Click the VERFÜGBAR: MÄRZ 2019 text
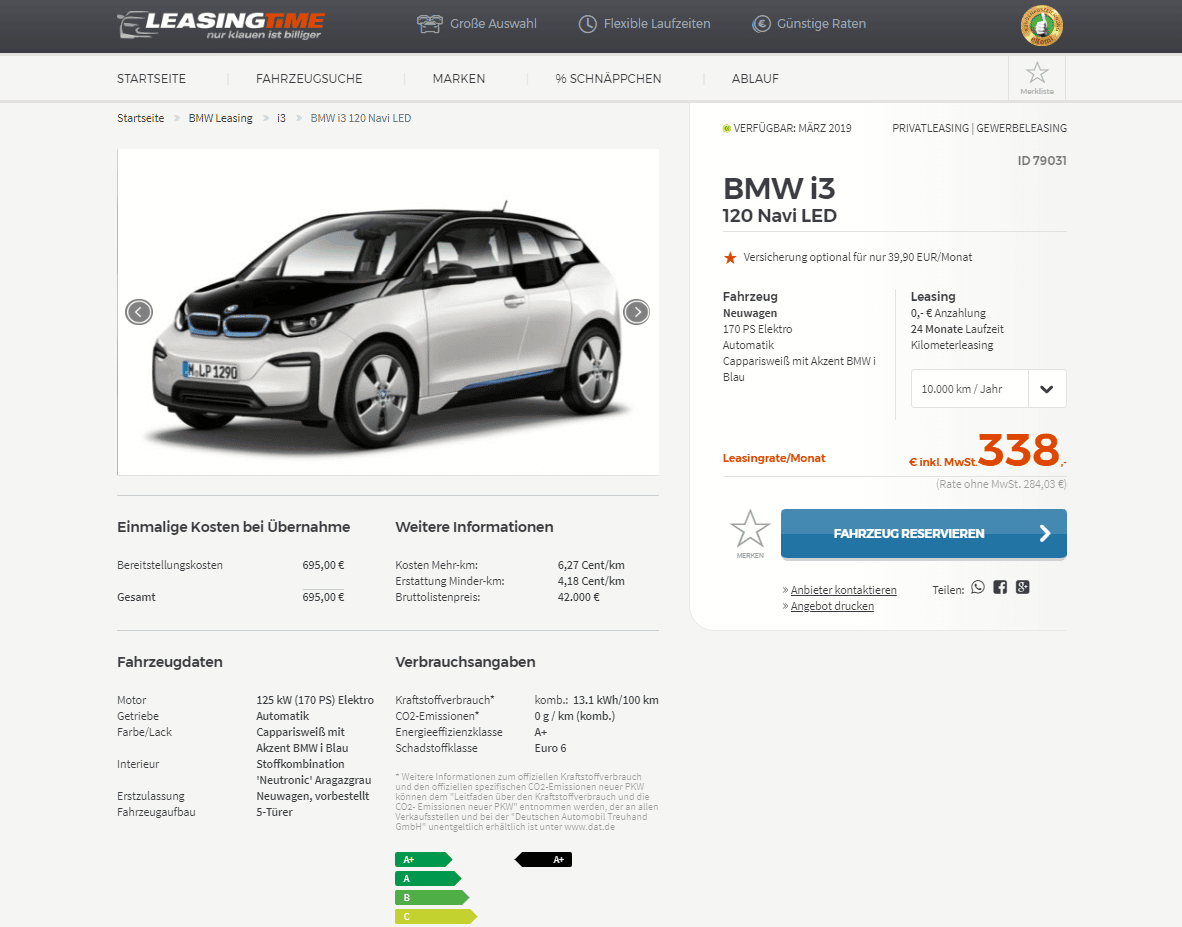Screen dimensions: 1182x927 [x=792, y=128]
